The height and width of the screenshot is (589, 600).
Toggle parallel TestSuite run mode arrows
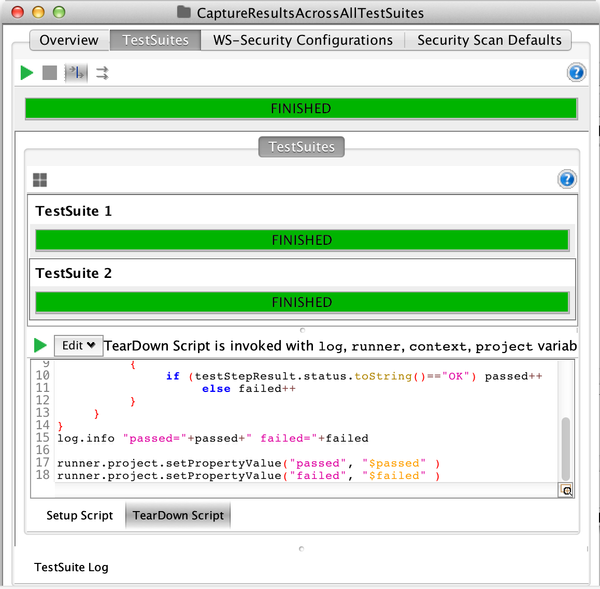click(x=102, y=73)
